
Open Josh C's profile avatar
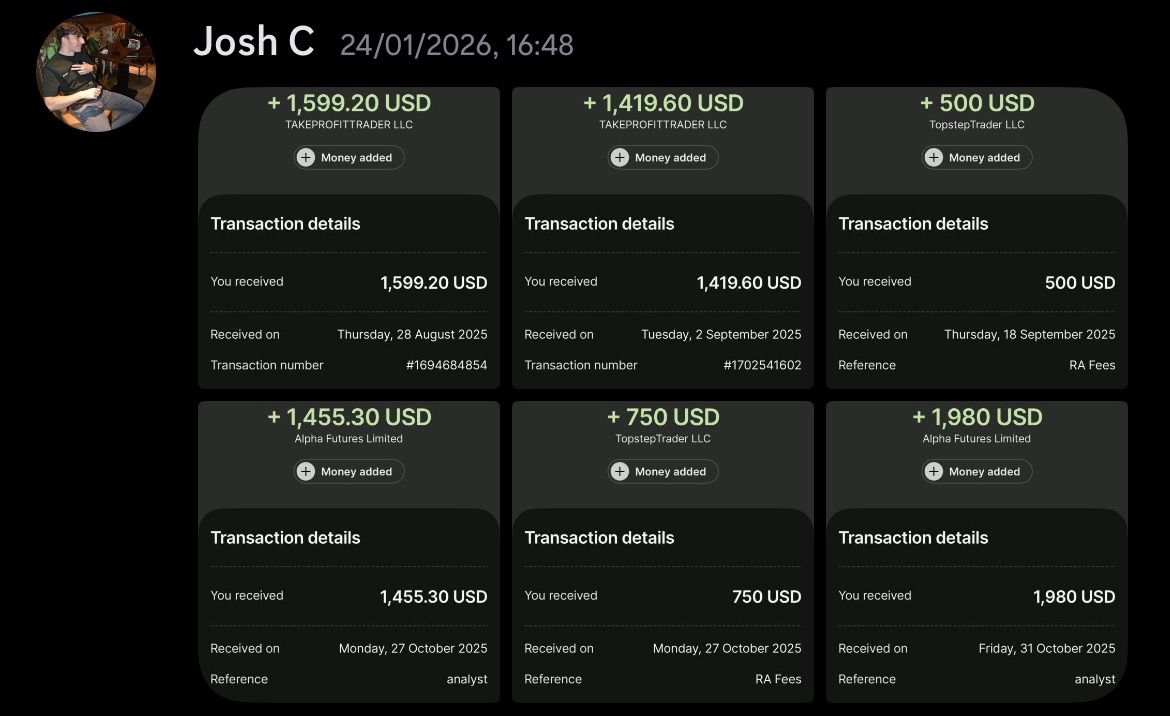tap(96, 72)
